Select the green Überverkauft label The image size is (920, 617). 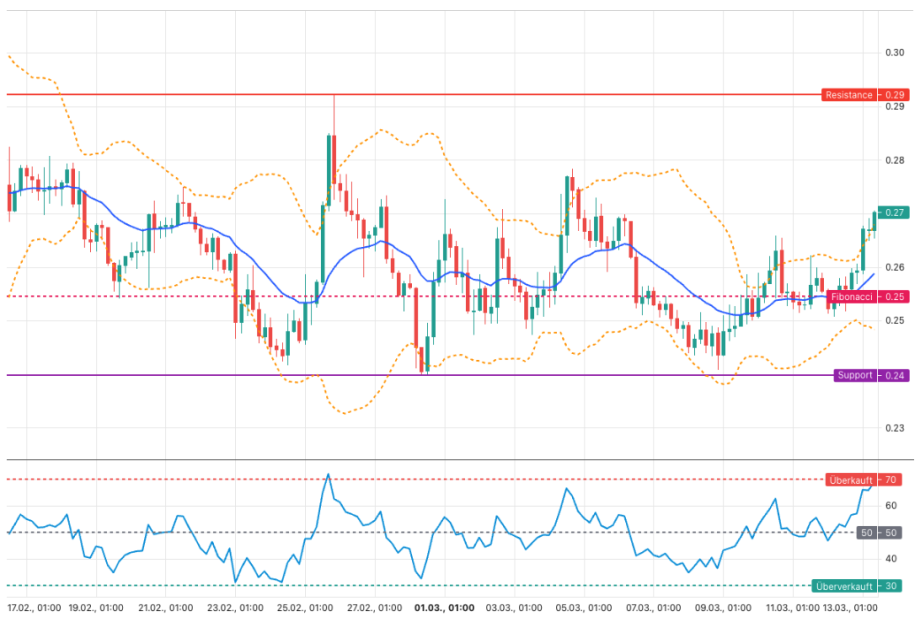pyautogui.click(x=846, y=586)
